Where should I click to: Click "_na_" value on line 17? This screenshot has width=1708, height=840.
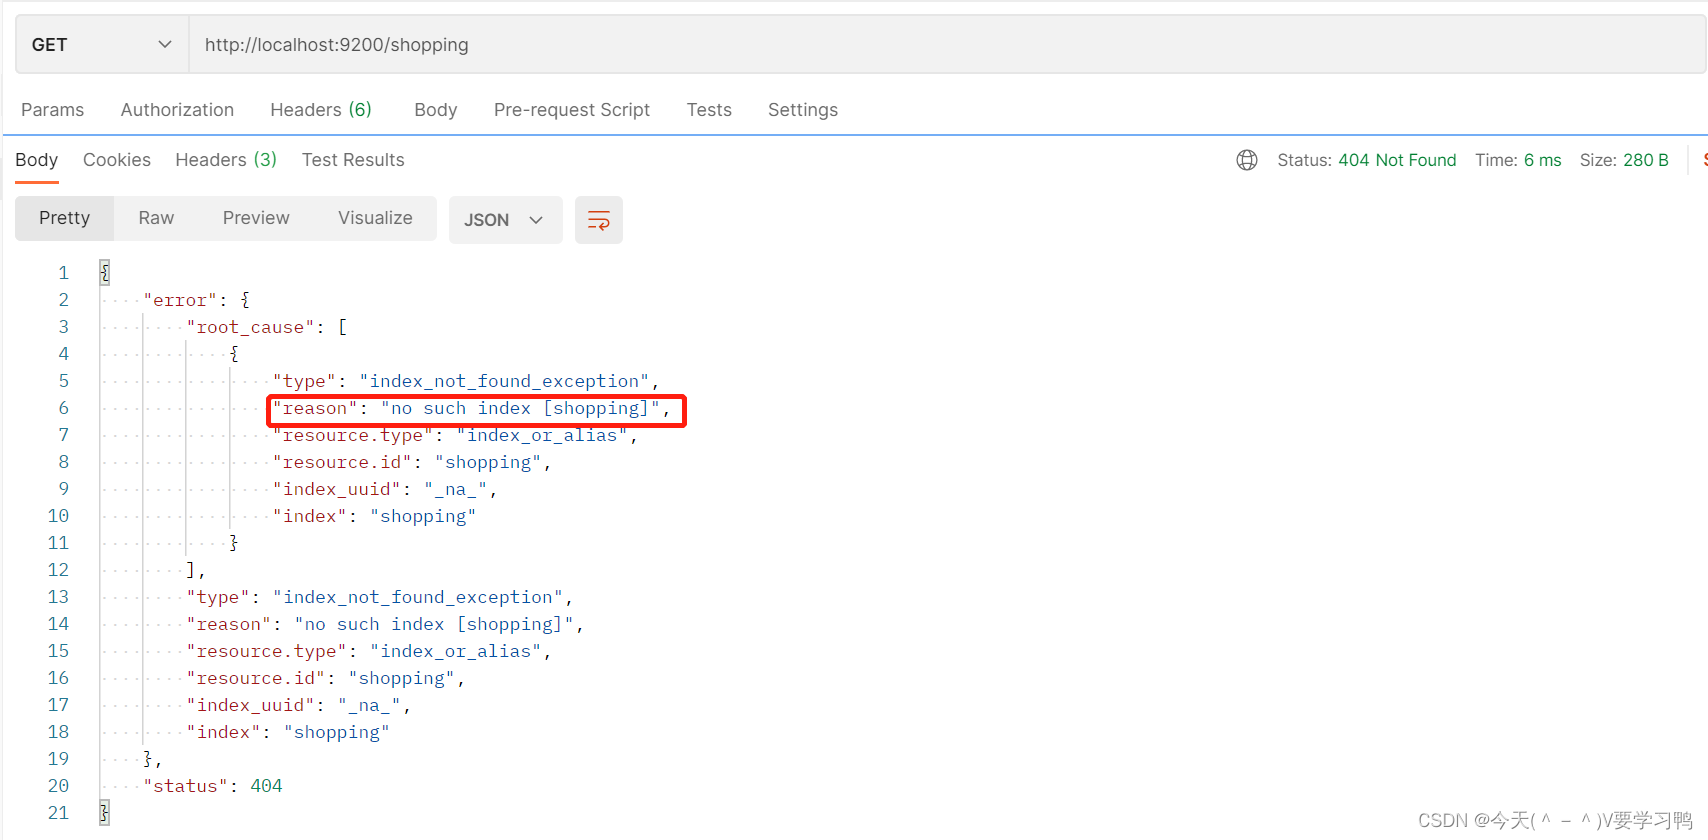pos(370,705)
